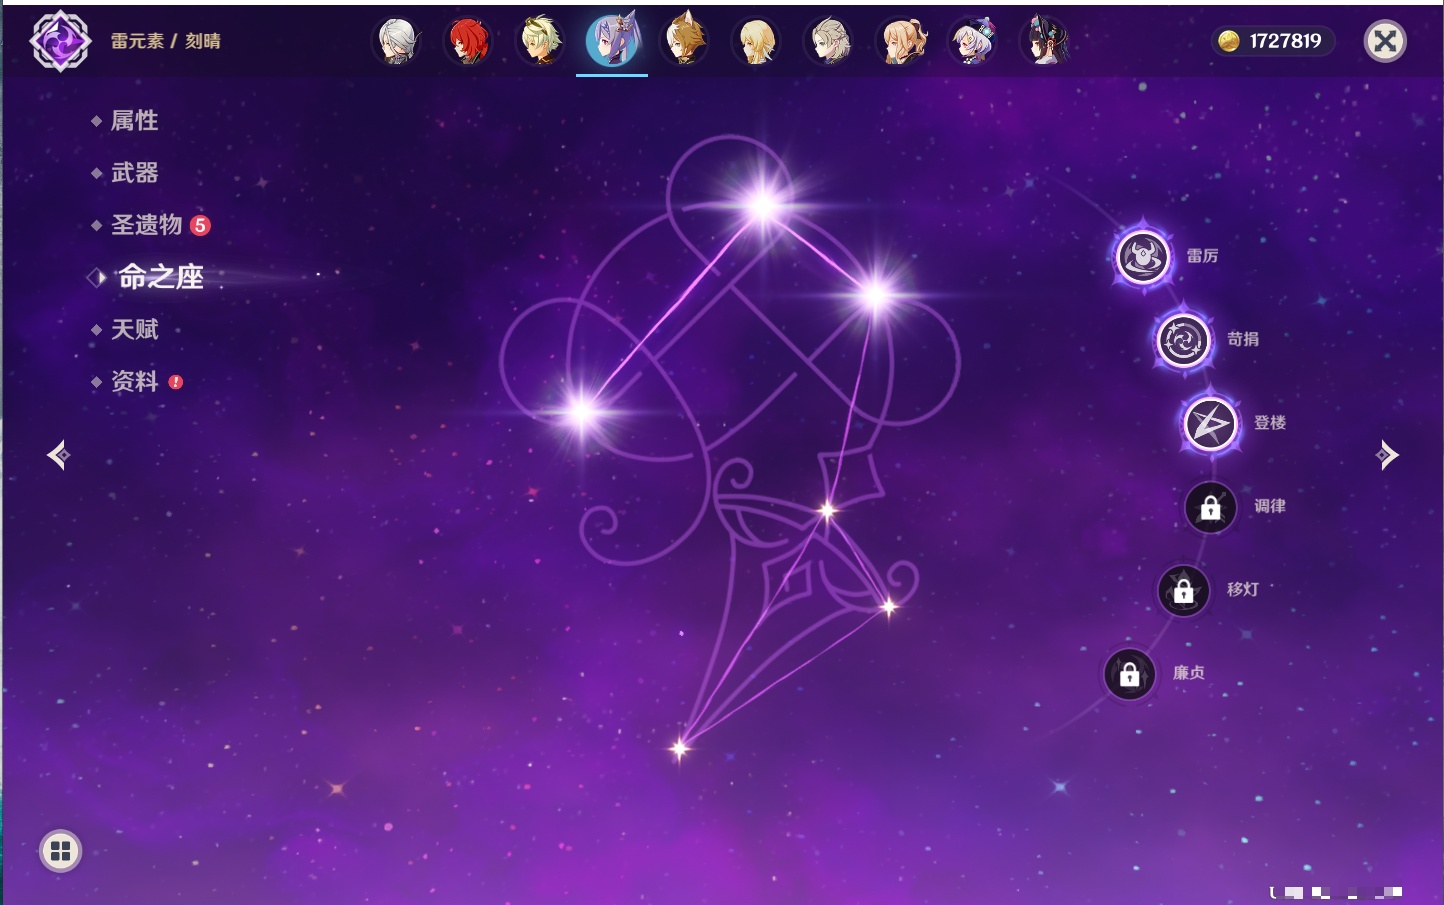Click the 移灯 constellation label
The width and height of the screenshot is (1444, 905).
[1243, 589]
